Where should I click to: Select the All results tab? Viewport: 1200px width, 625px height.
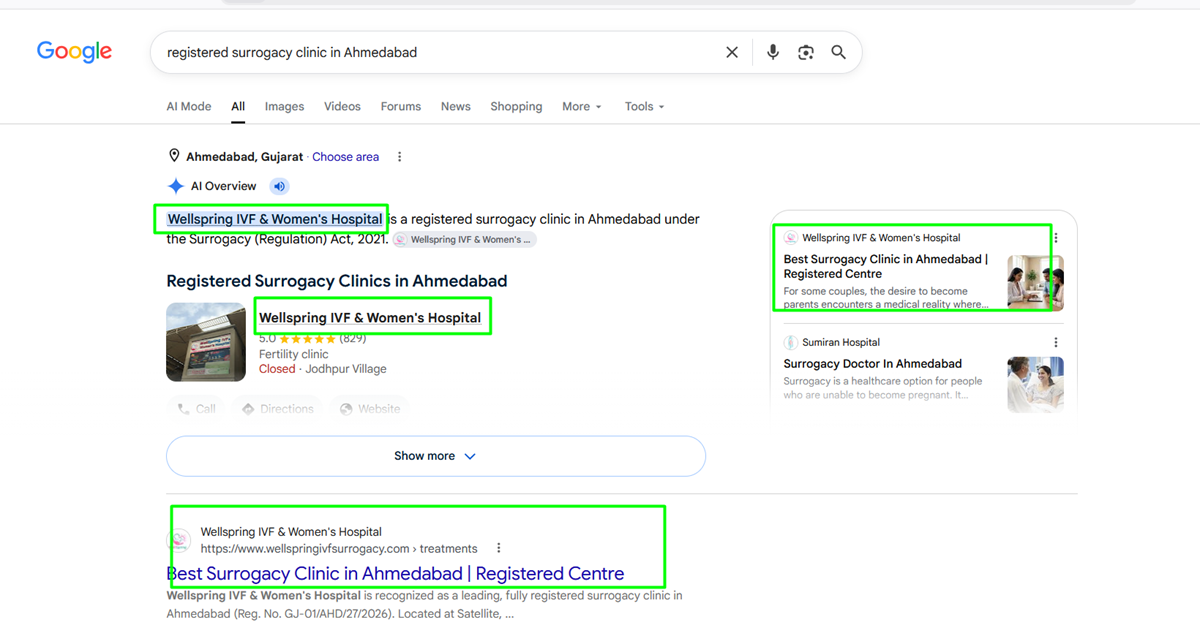pos(238,107)
